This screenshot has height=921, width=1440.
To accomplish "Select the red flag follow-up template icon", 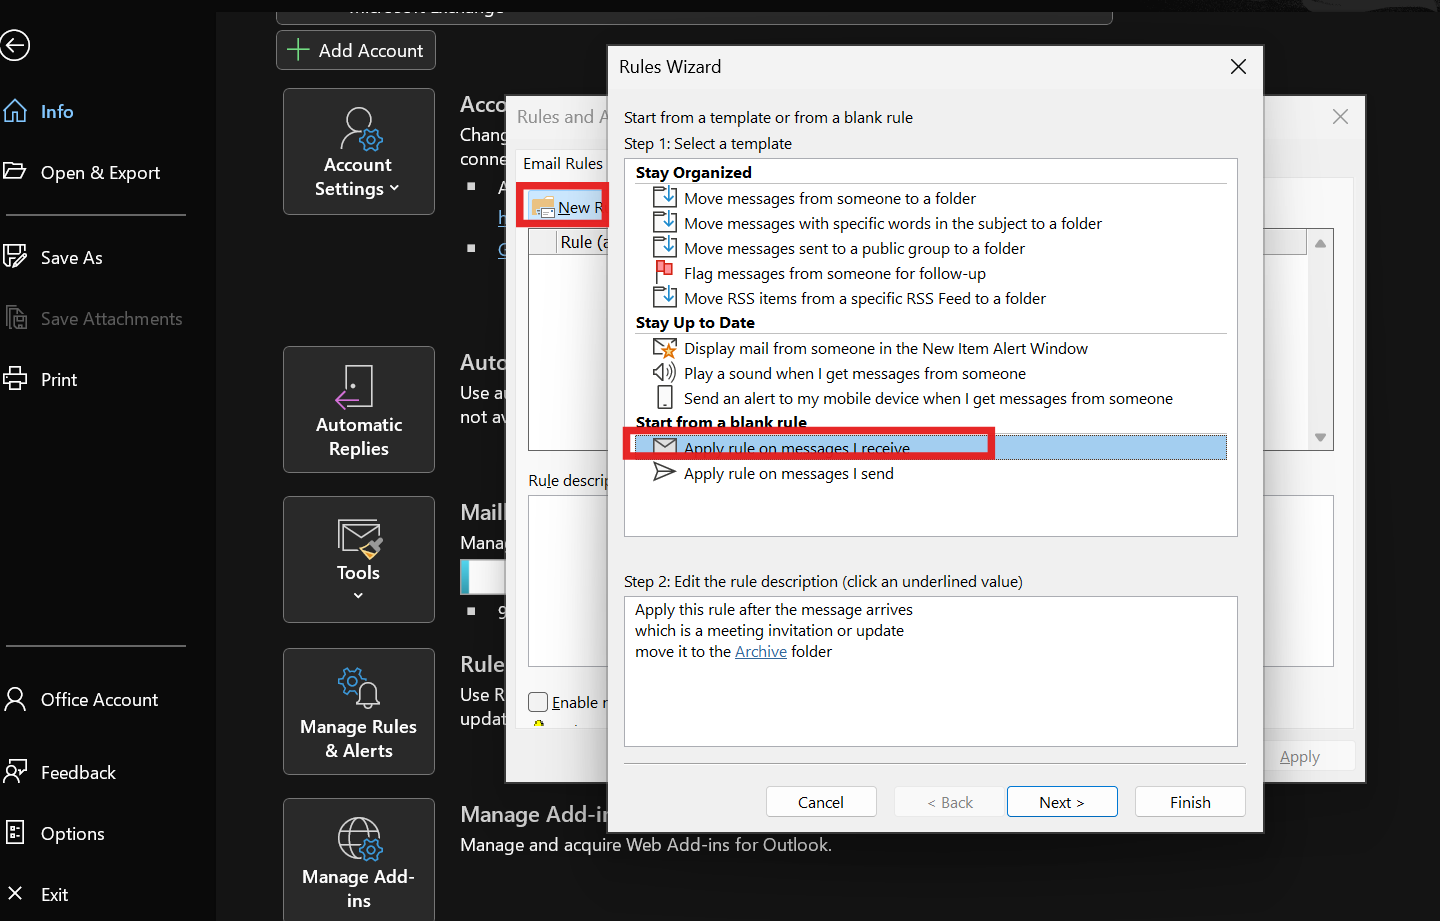I will point(664,272).
